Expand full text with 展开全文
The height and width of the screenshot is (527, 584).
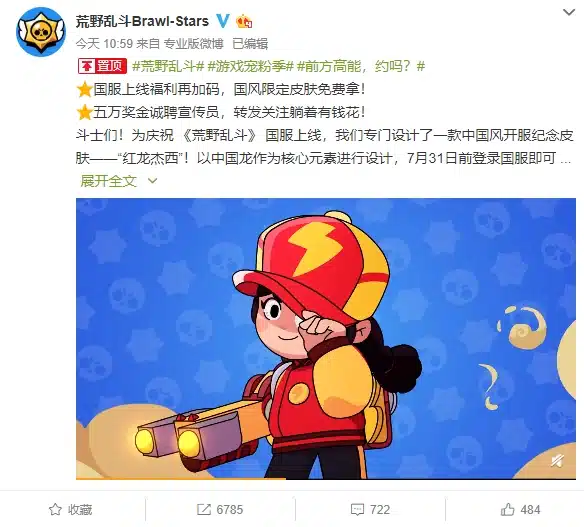tap(108, 181)
